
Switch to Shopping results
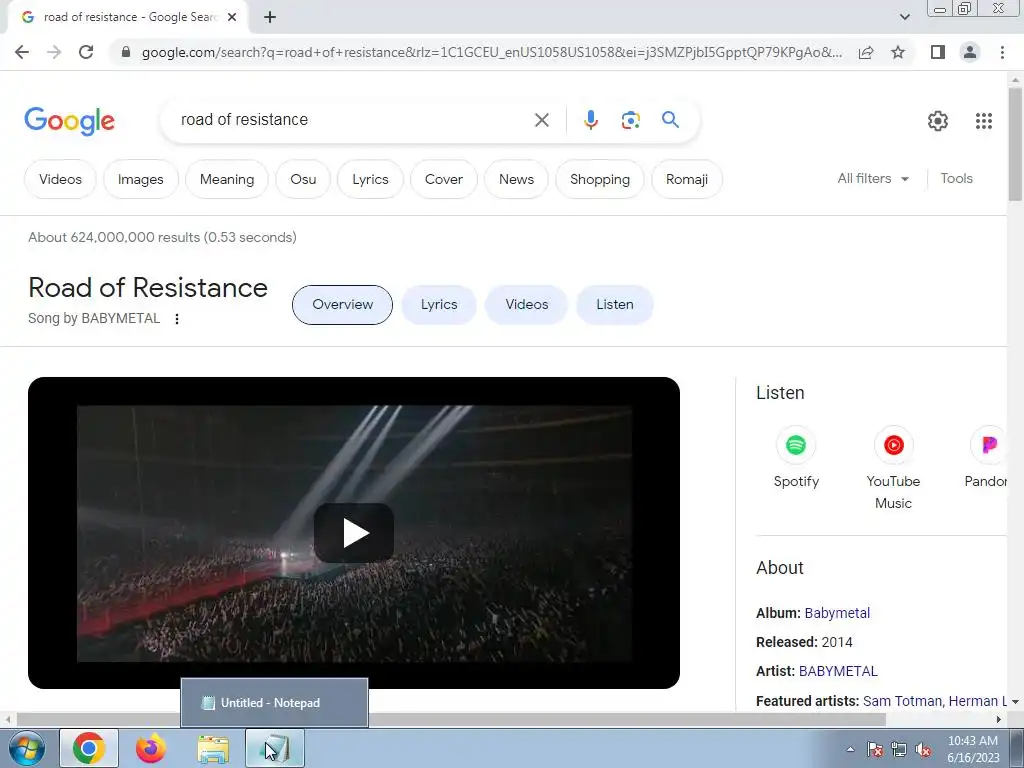[x=600, y=179]
